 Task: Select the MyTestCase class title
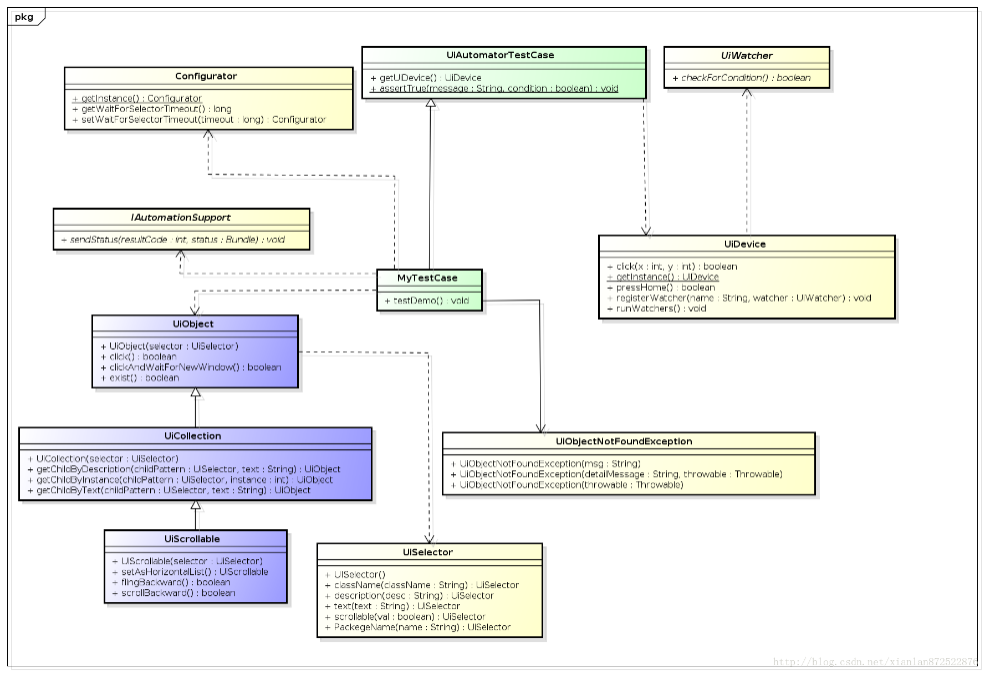tap(427, 278)
